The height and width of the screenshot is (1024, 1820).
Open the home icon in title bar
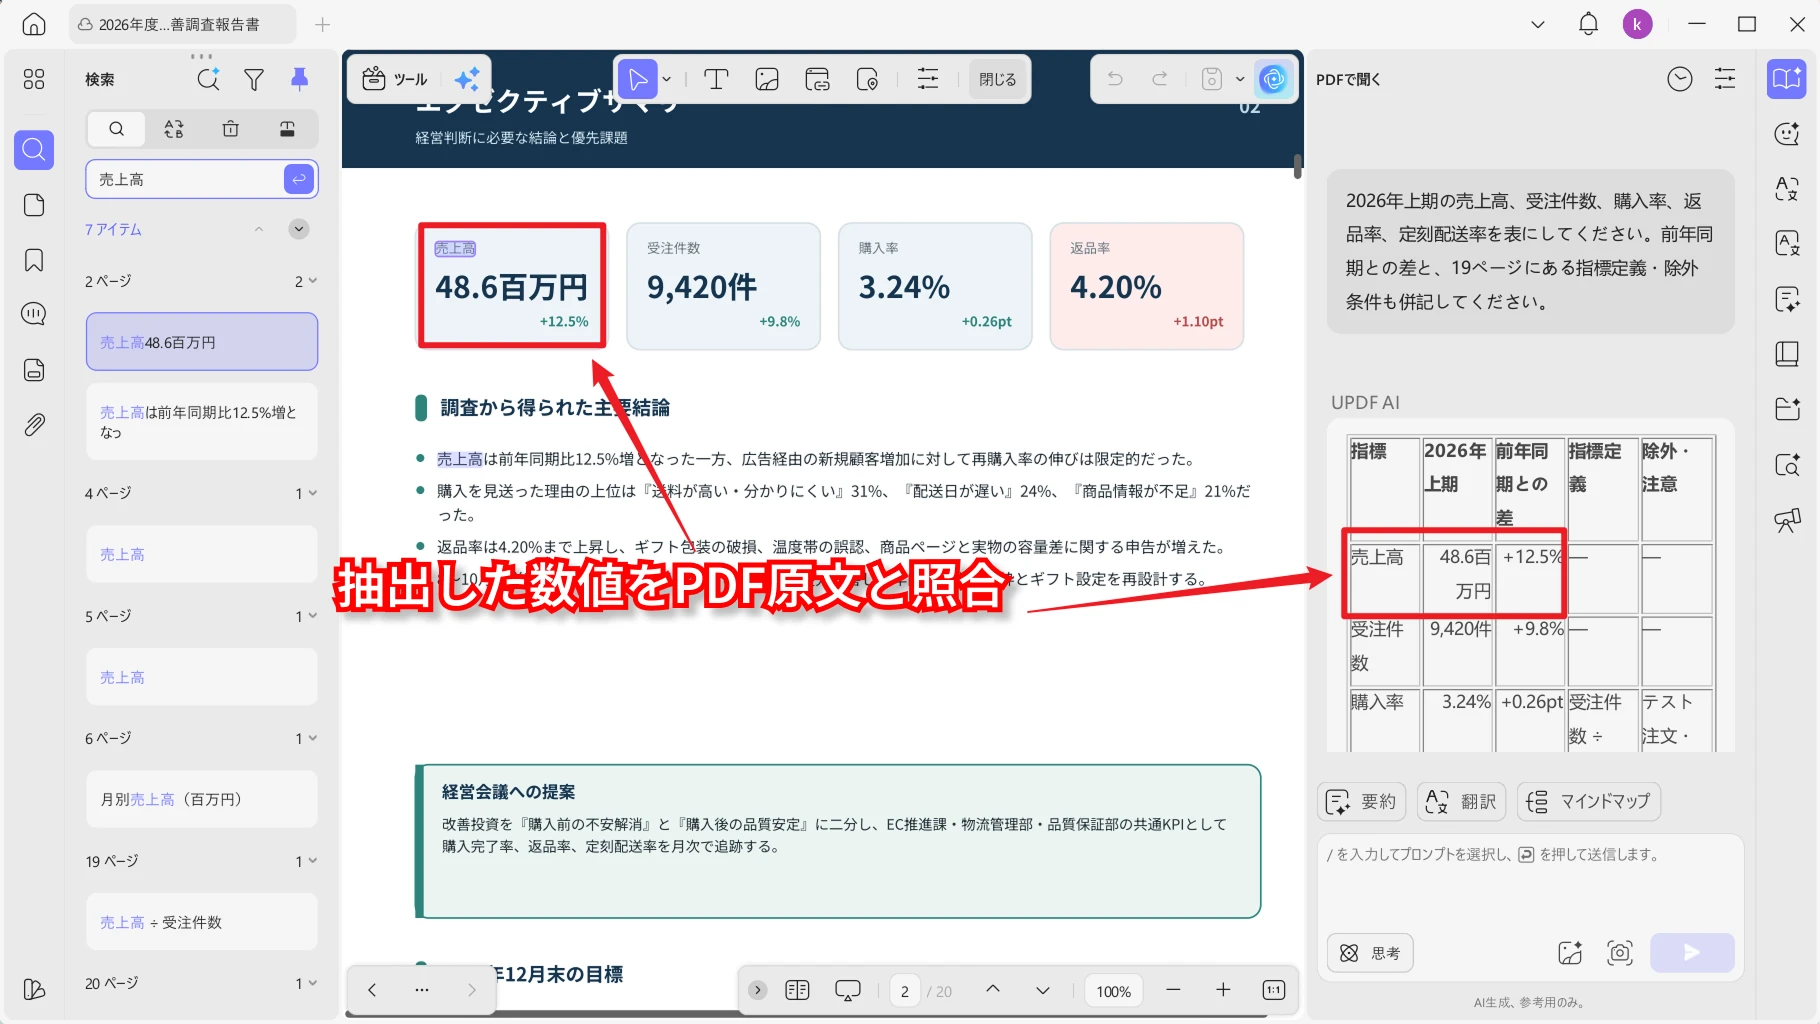coord(34,24)
